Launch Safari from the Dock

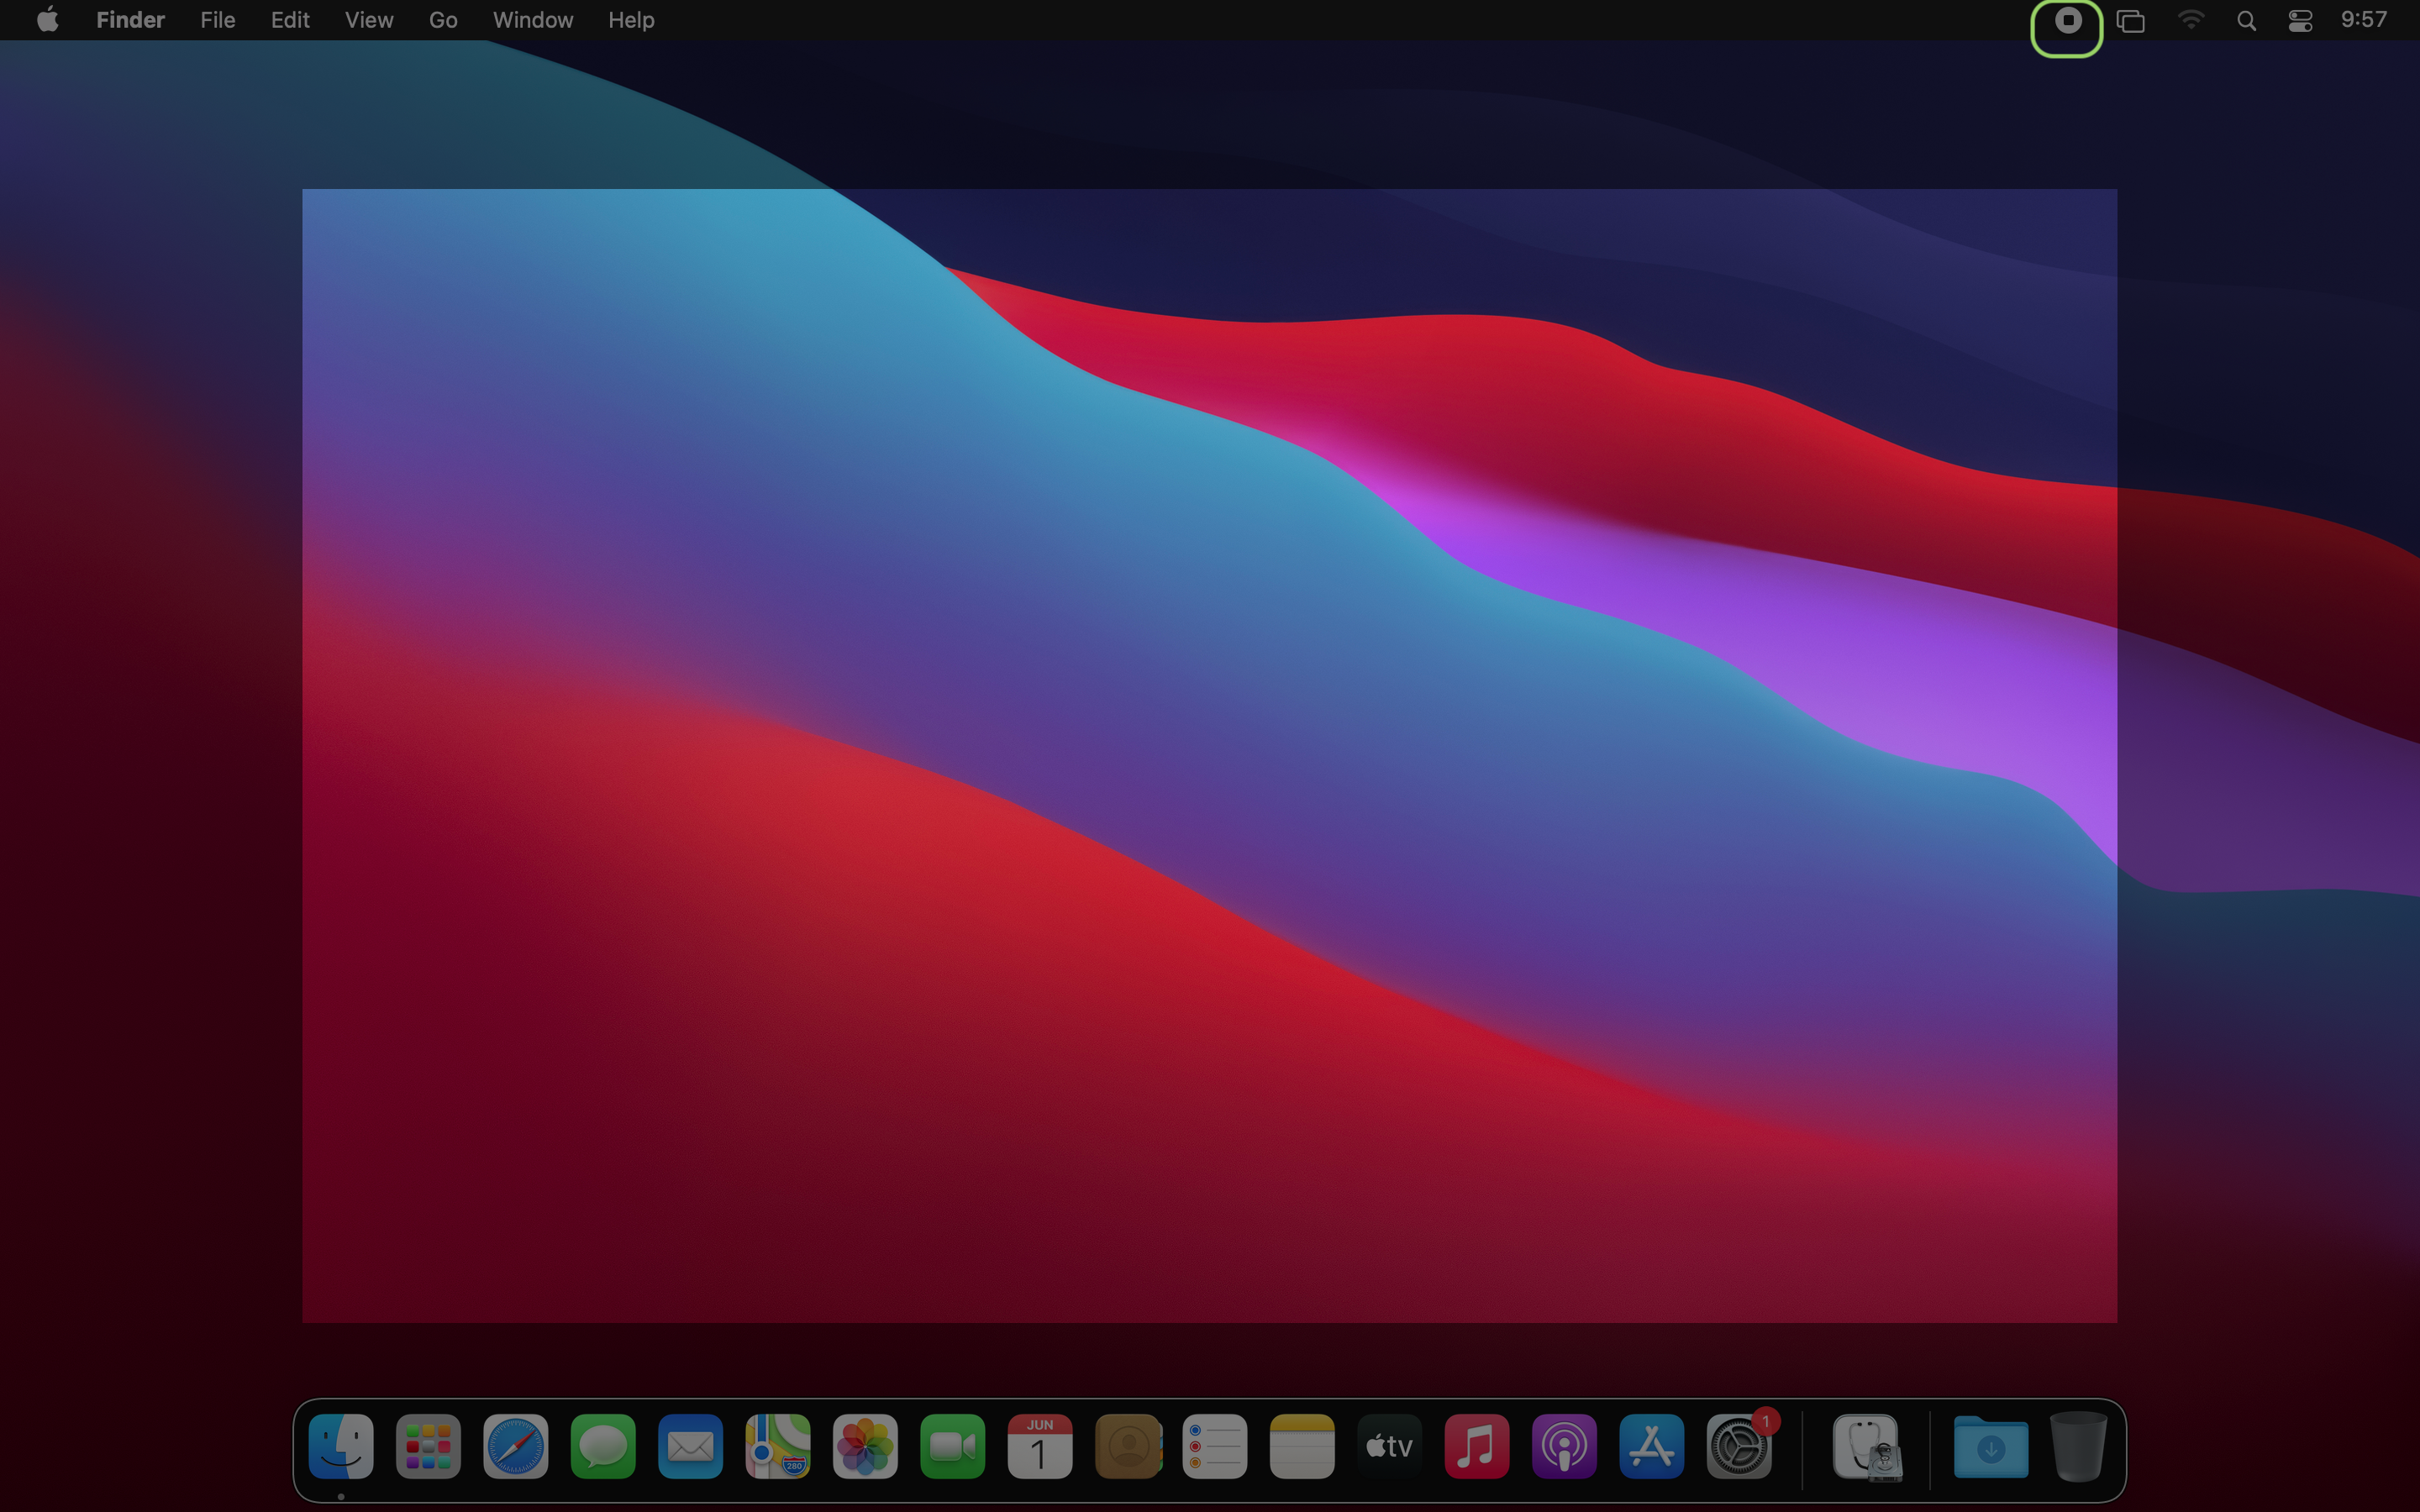coord(516,1446)
